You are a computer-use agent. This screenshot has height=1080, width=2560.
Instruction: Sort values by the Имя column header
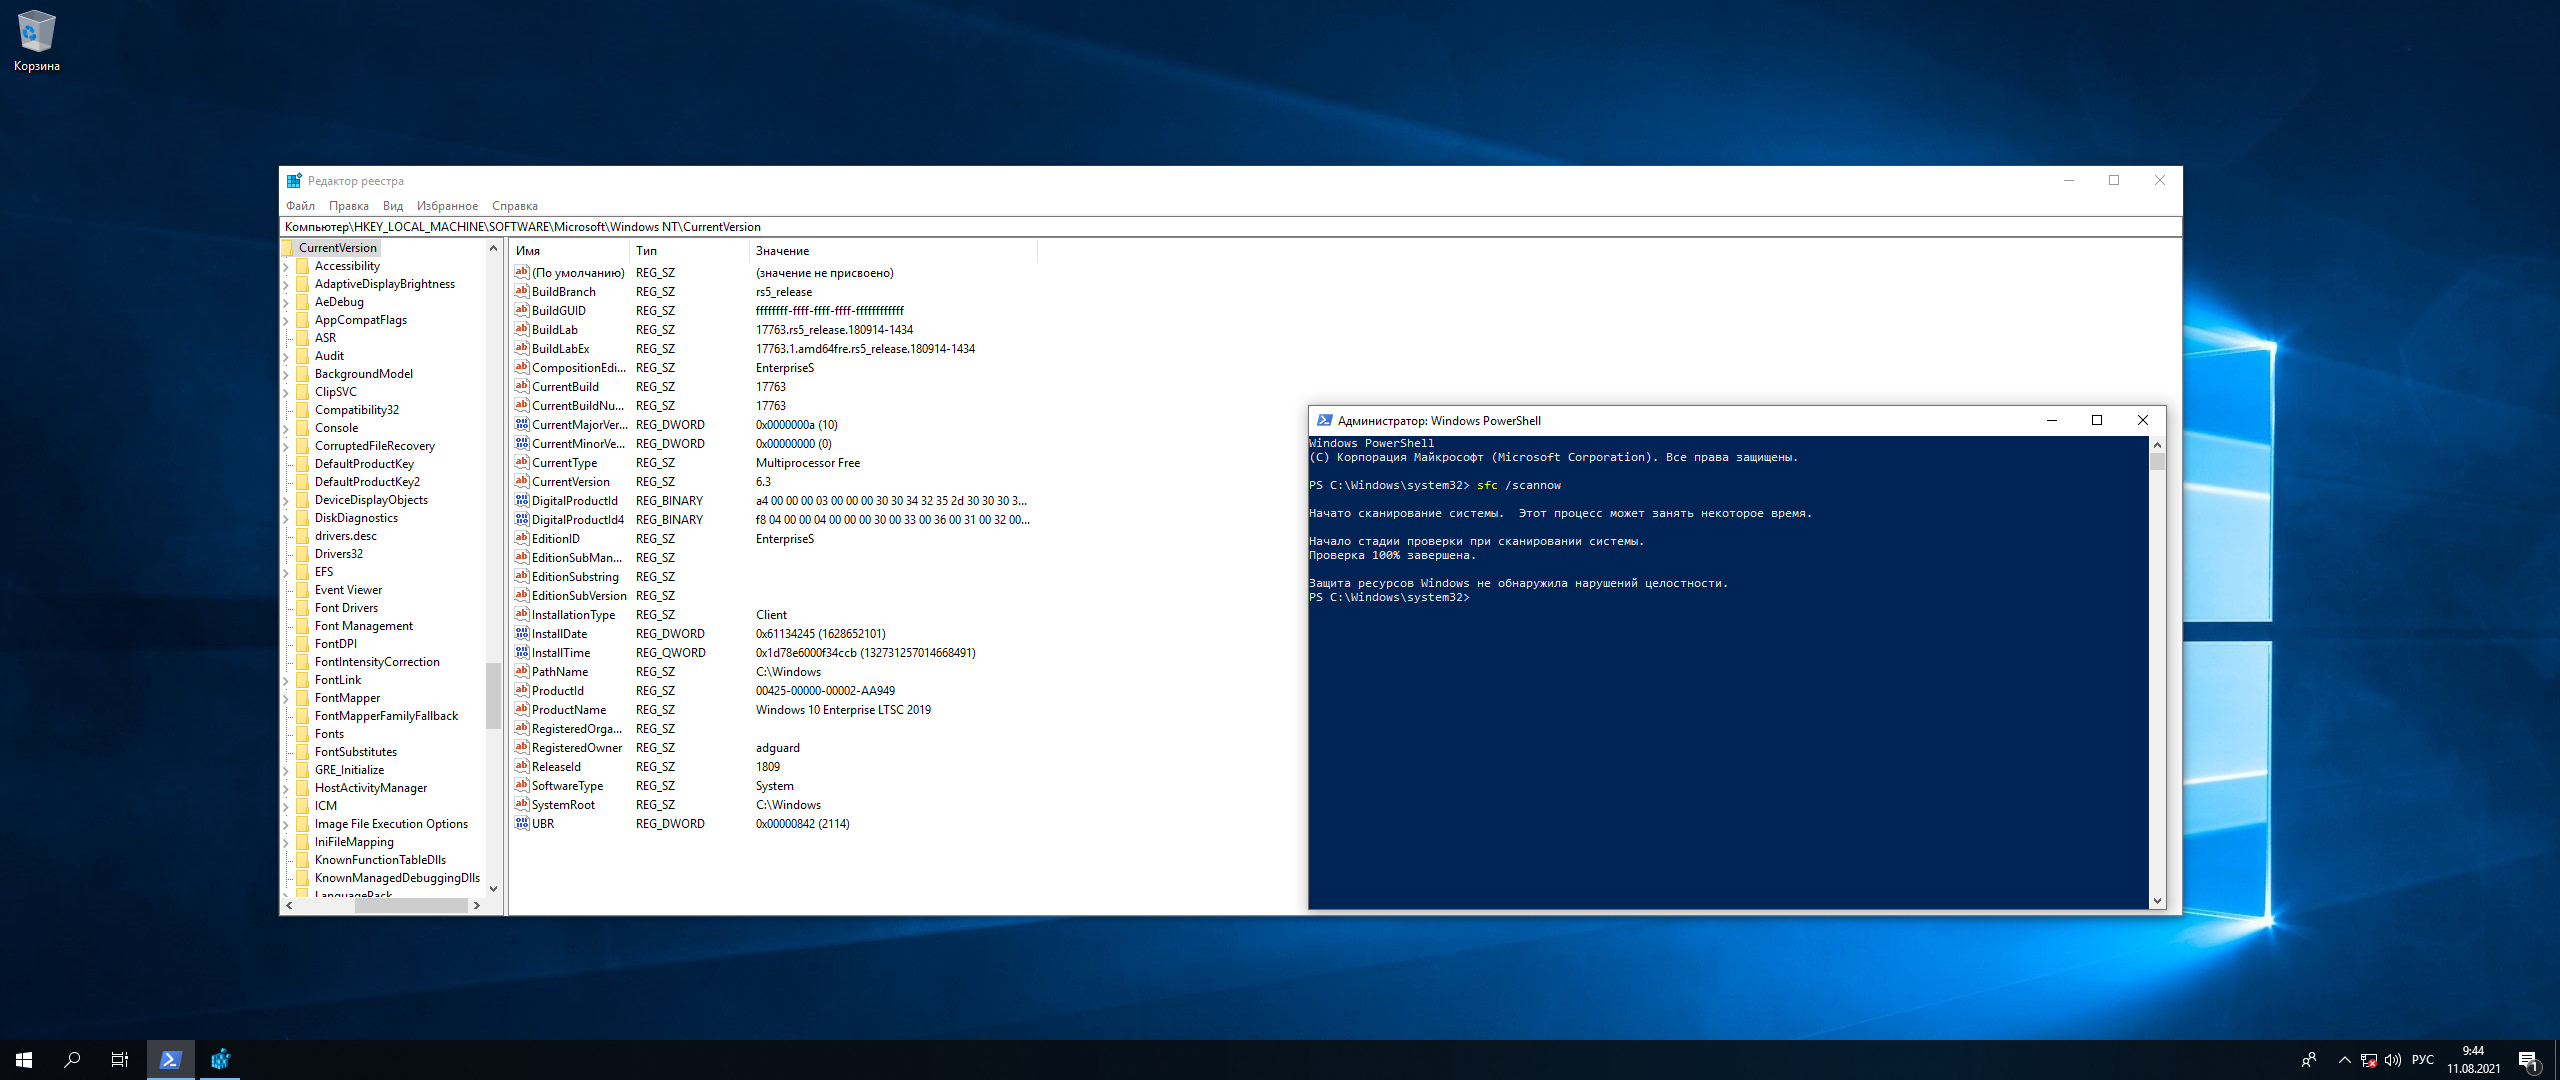pos(569,251)
